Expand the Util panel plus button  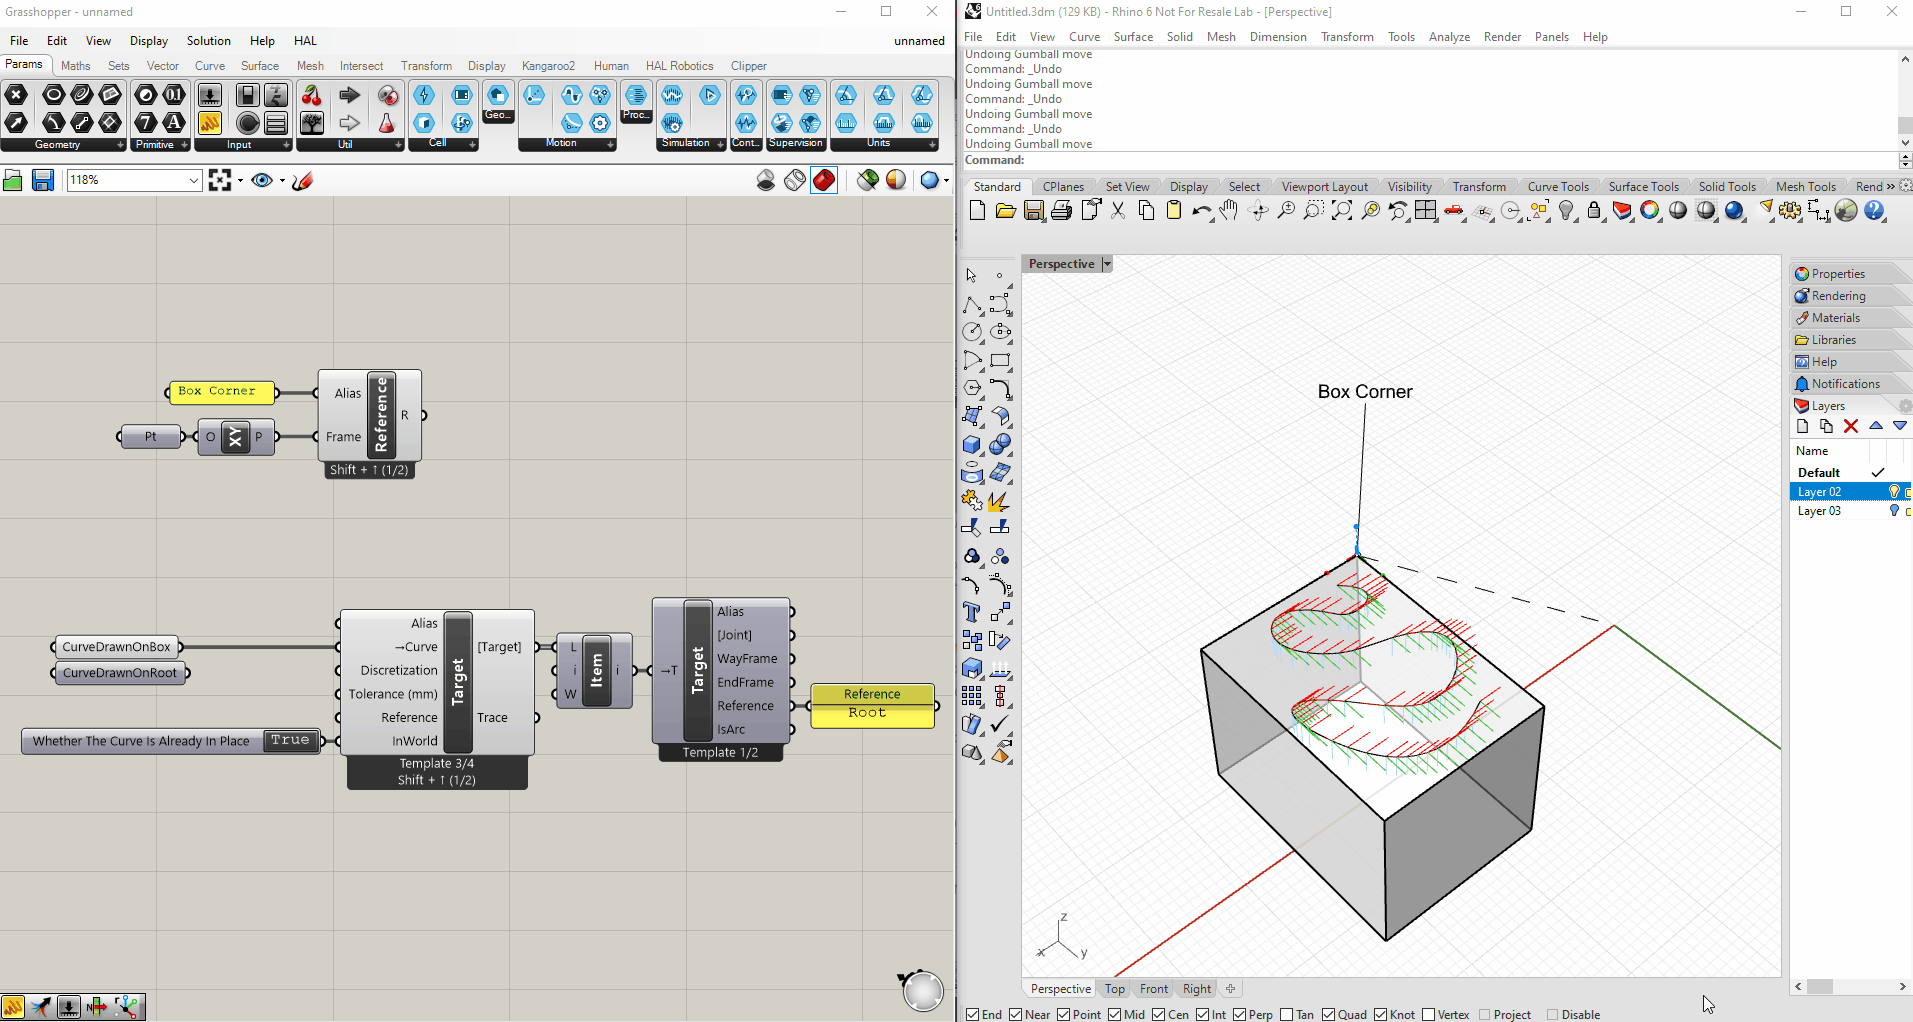click(x=398, y=145)
